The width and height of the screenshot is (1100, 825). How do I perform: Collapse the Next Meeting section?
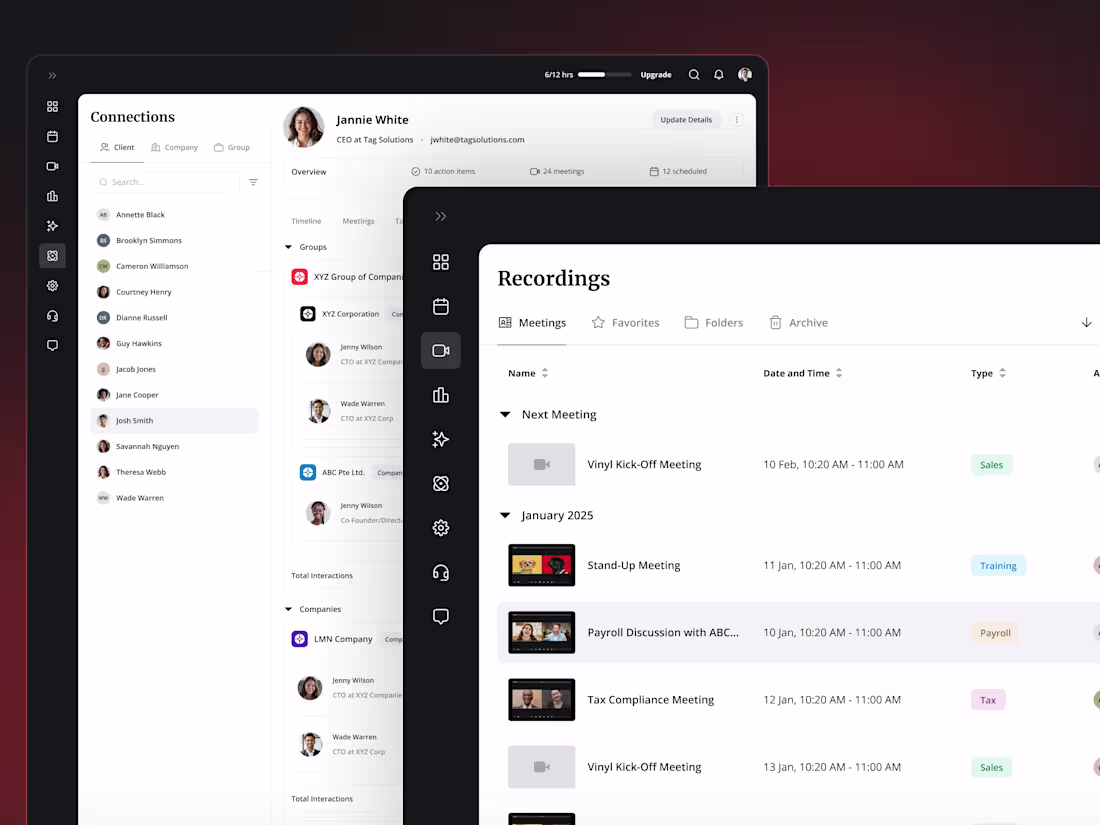click(504, 414)
